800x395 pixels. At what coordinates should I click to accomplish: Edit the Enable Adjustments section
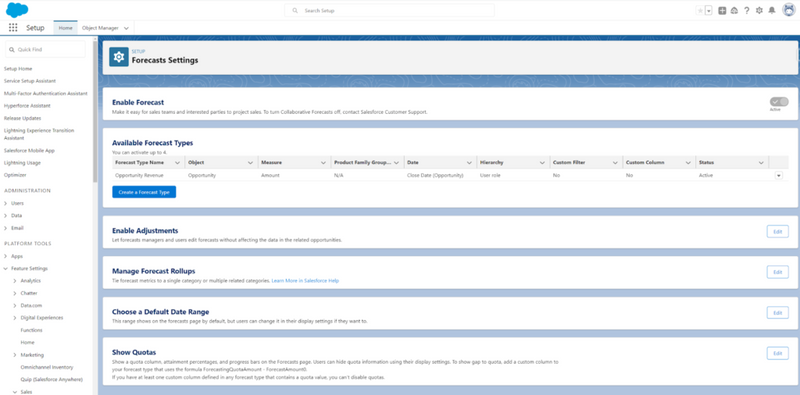[778, 232]
